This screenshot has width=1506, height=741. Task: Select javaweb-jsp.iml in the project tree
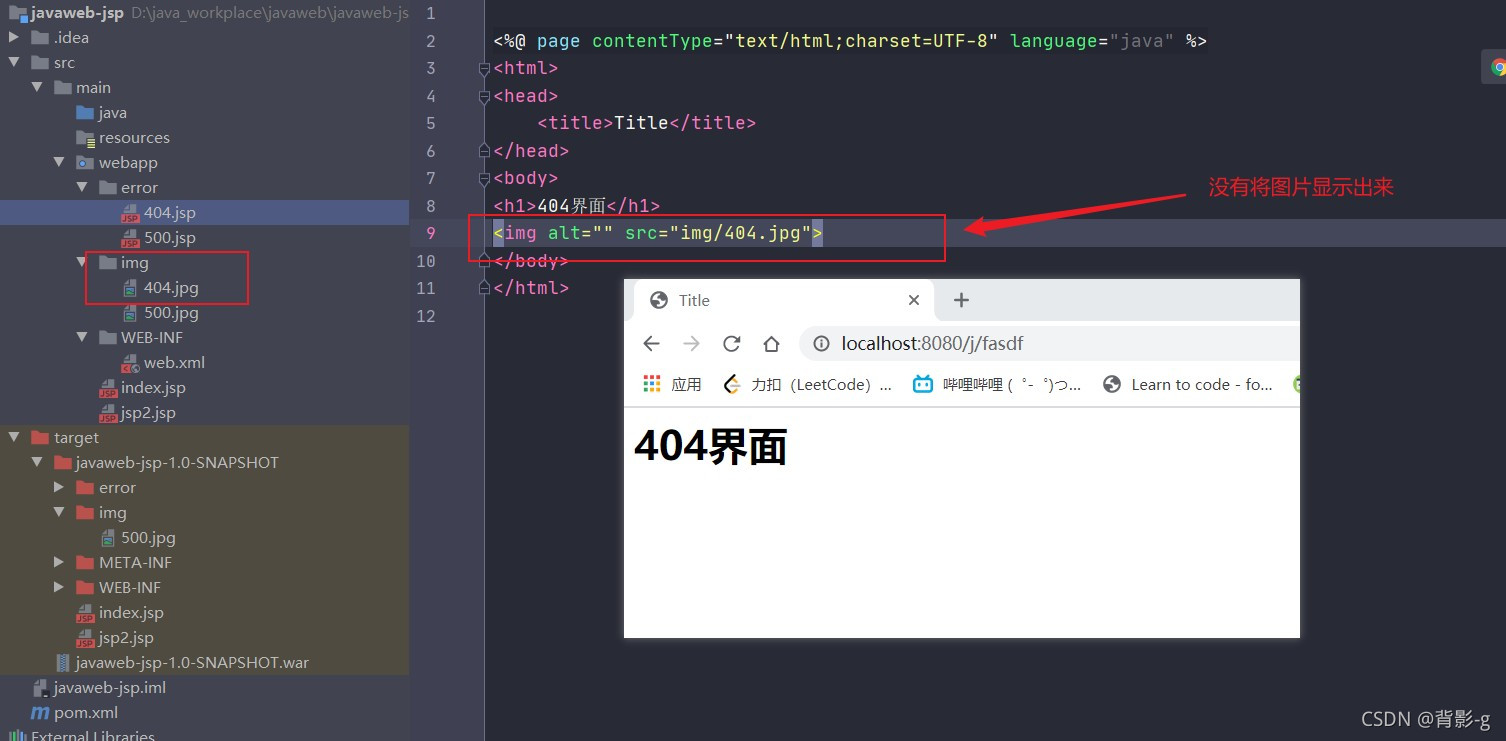coord(110,688)
